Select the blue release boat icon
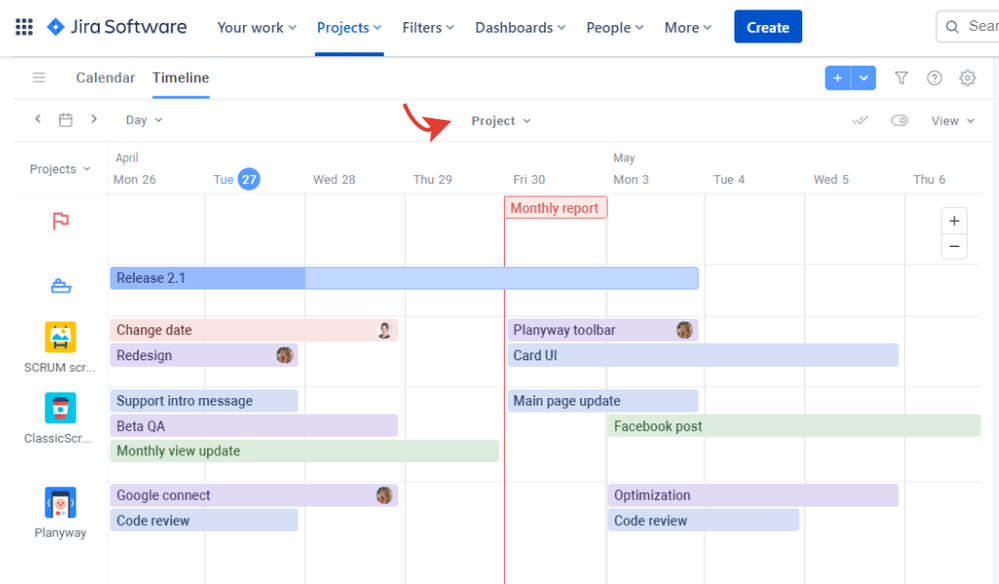 (x=60, y=286)
